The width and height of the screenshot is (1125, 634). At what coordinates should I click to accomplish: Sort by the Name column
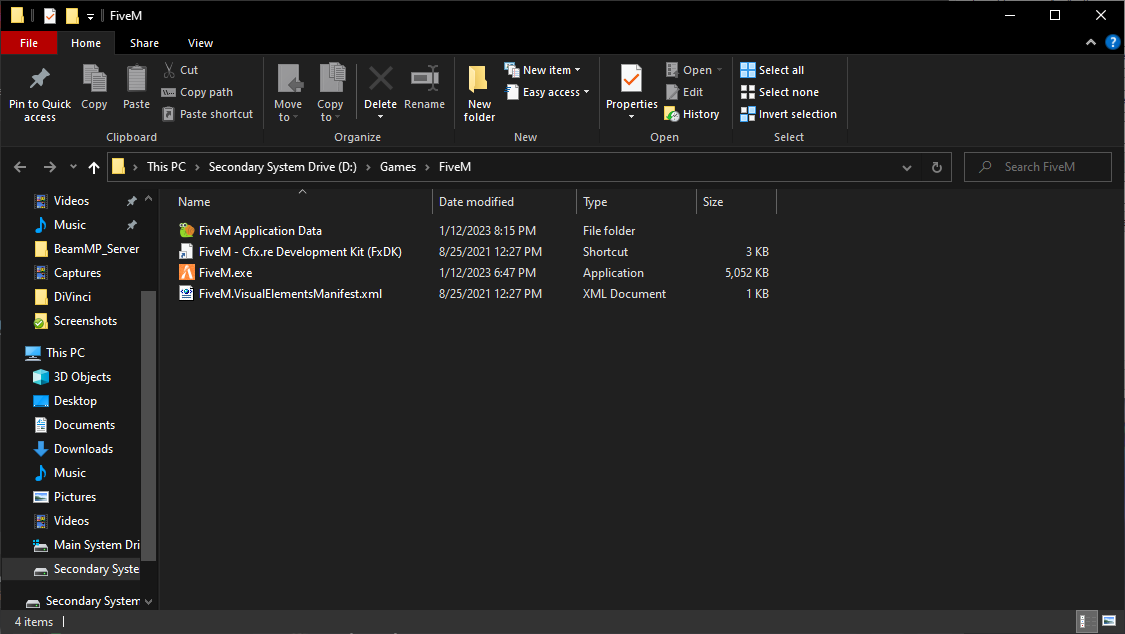(302, 202)
